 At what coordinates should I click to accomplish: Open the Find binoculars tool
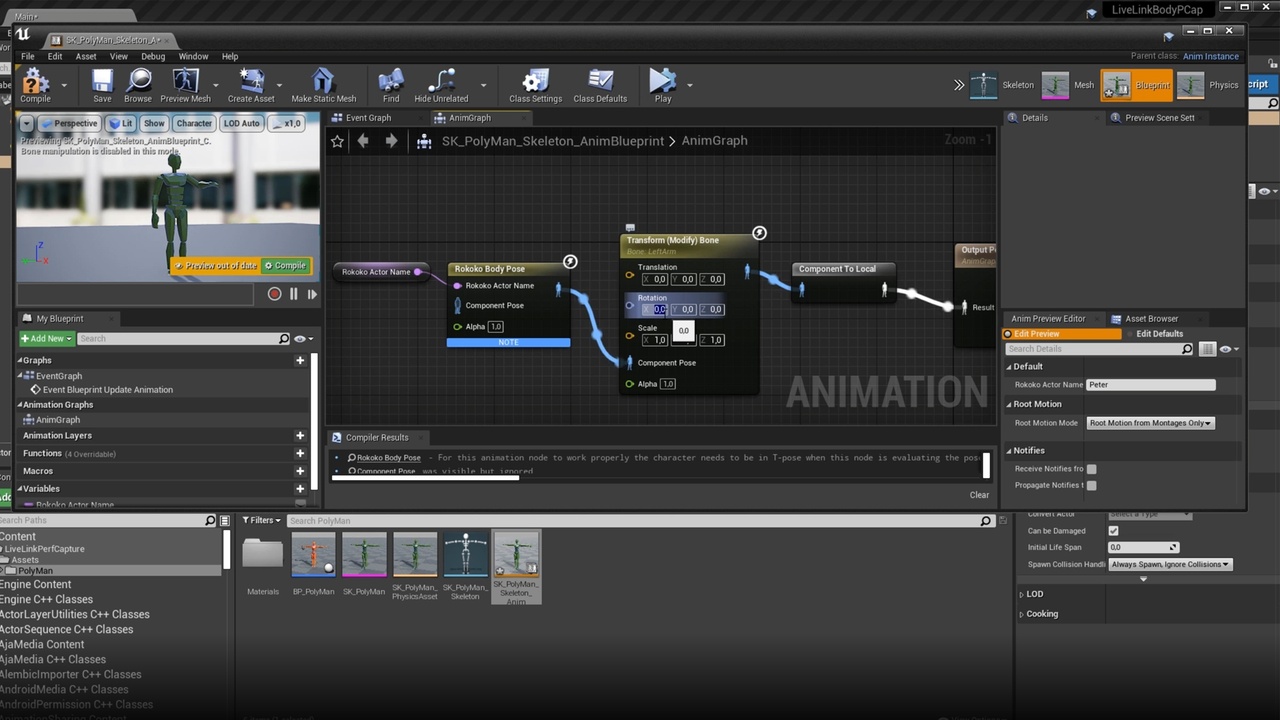[x=391, y=81]
